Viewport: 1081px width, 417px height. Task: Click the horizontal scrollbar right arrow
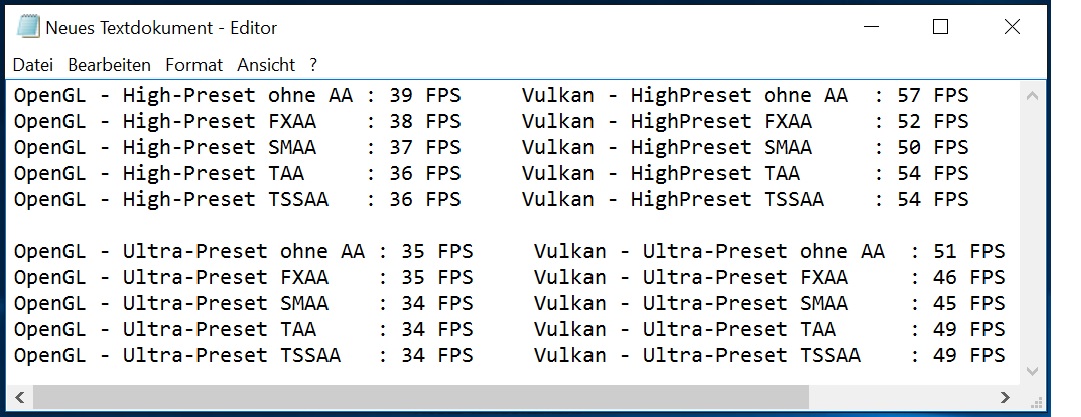(1006, 397)
